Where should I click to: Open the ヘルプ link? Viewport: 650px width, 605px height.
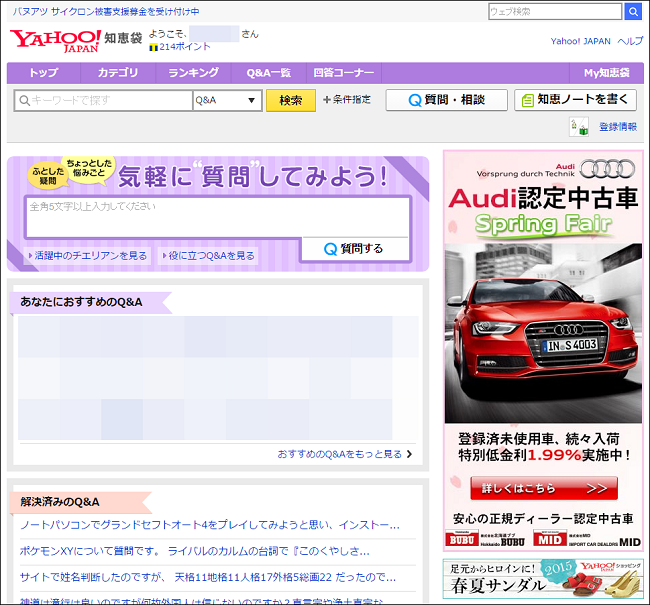click(x=630, y=41)
